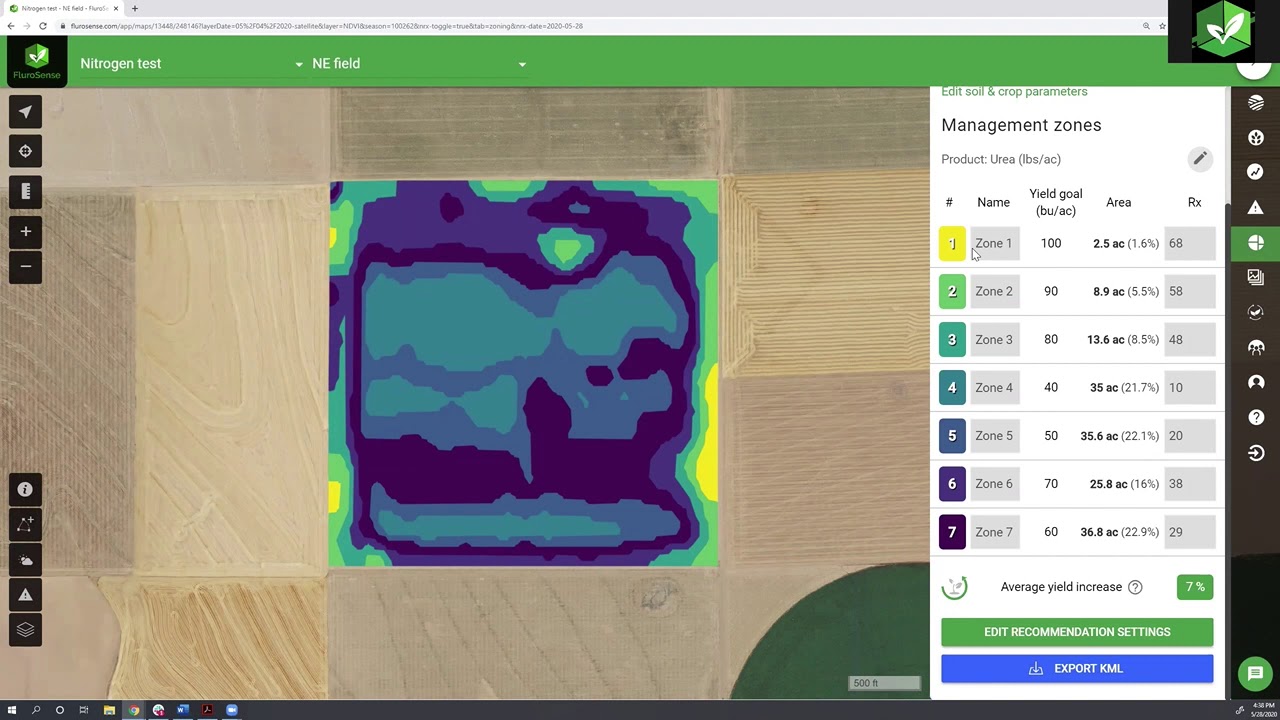Select the ruler measurement tool
The height and width of the screenshot is (720, 1280).
(25, 191)
